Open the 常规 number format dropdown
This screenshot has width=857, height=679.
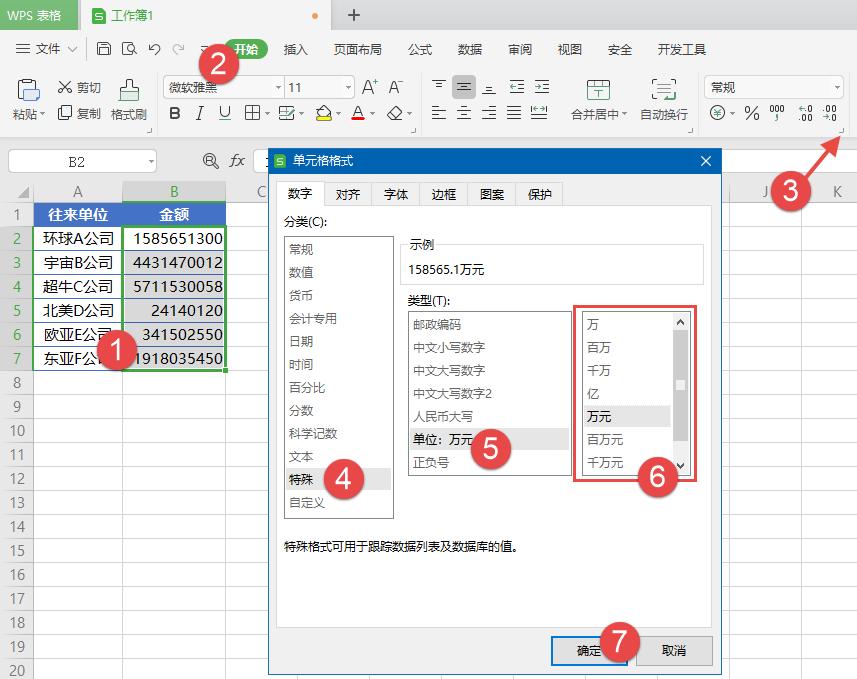click(x=838, y=87)
